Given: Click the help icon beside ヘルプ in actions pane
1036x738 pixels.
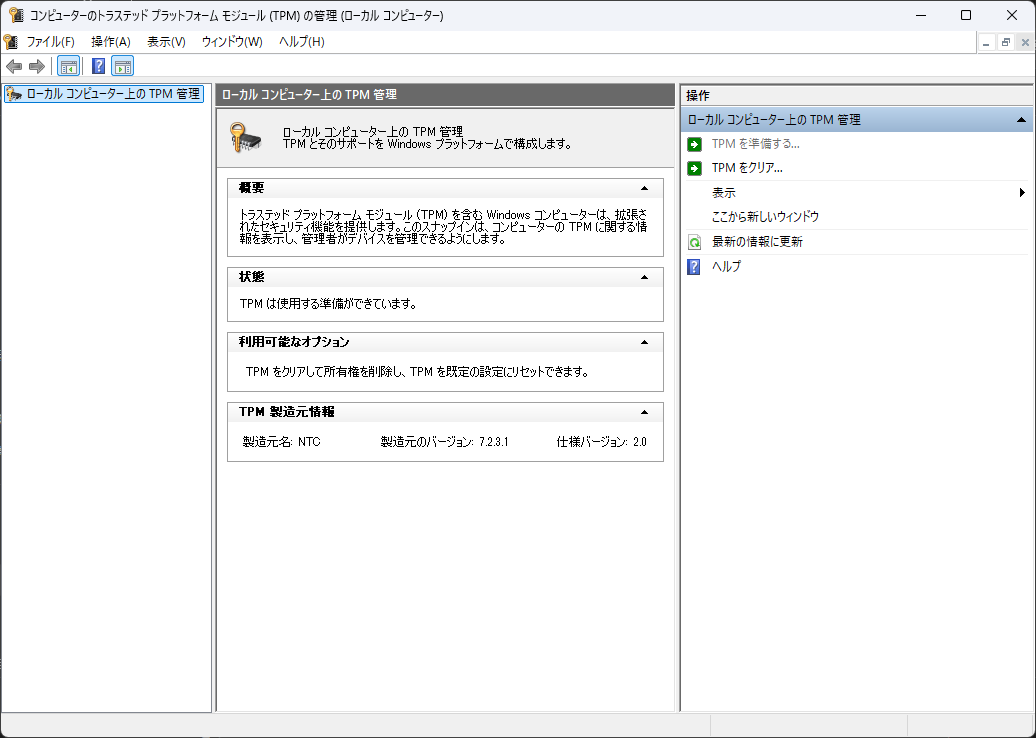Looking at the screenshot, I should 694,267.
